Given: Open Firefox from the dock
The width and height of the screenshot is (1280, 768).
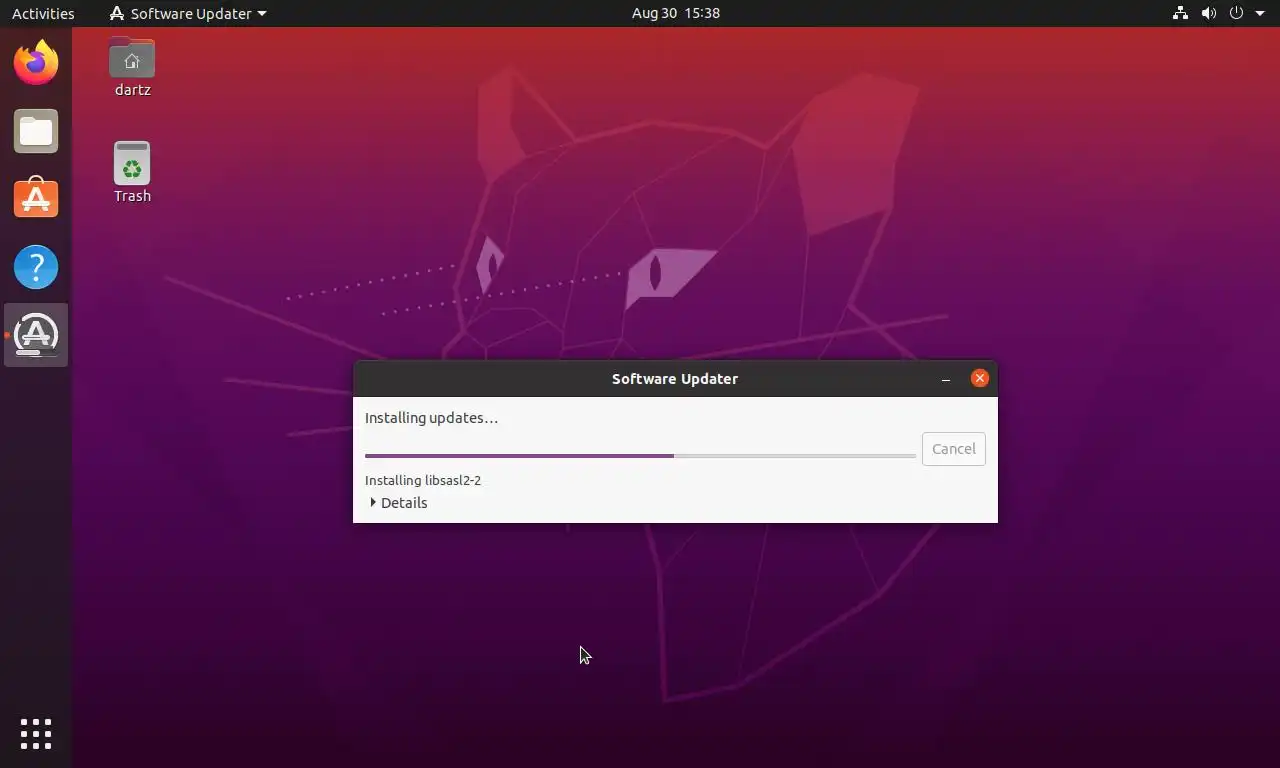Looking at the screenshot, I should pos(36,63).
